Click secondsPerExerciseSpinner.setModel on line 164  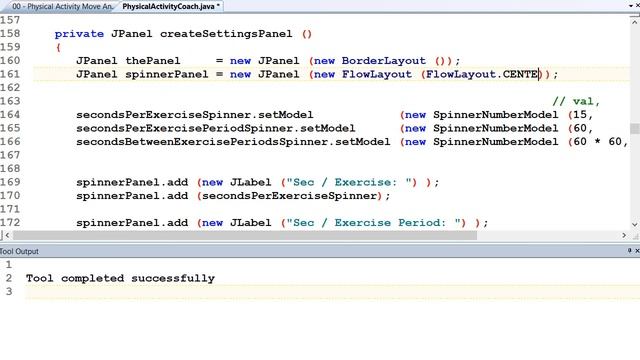pos(195,115)
